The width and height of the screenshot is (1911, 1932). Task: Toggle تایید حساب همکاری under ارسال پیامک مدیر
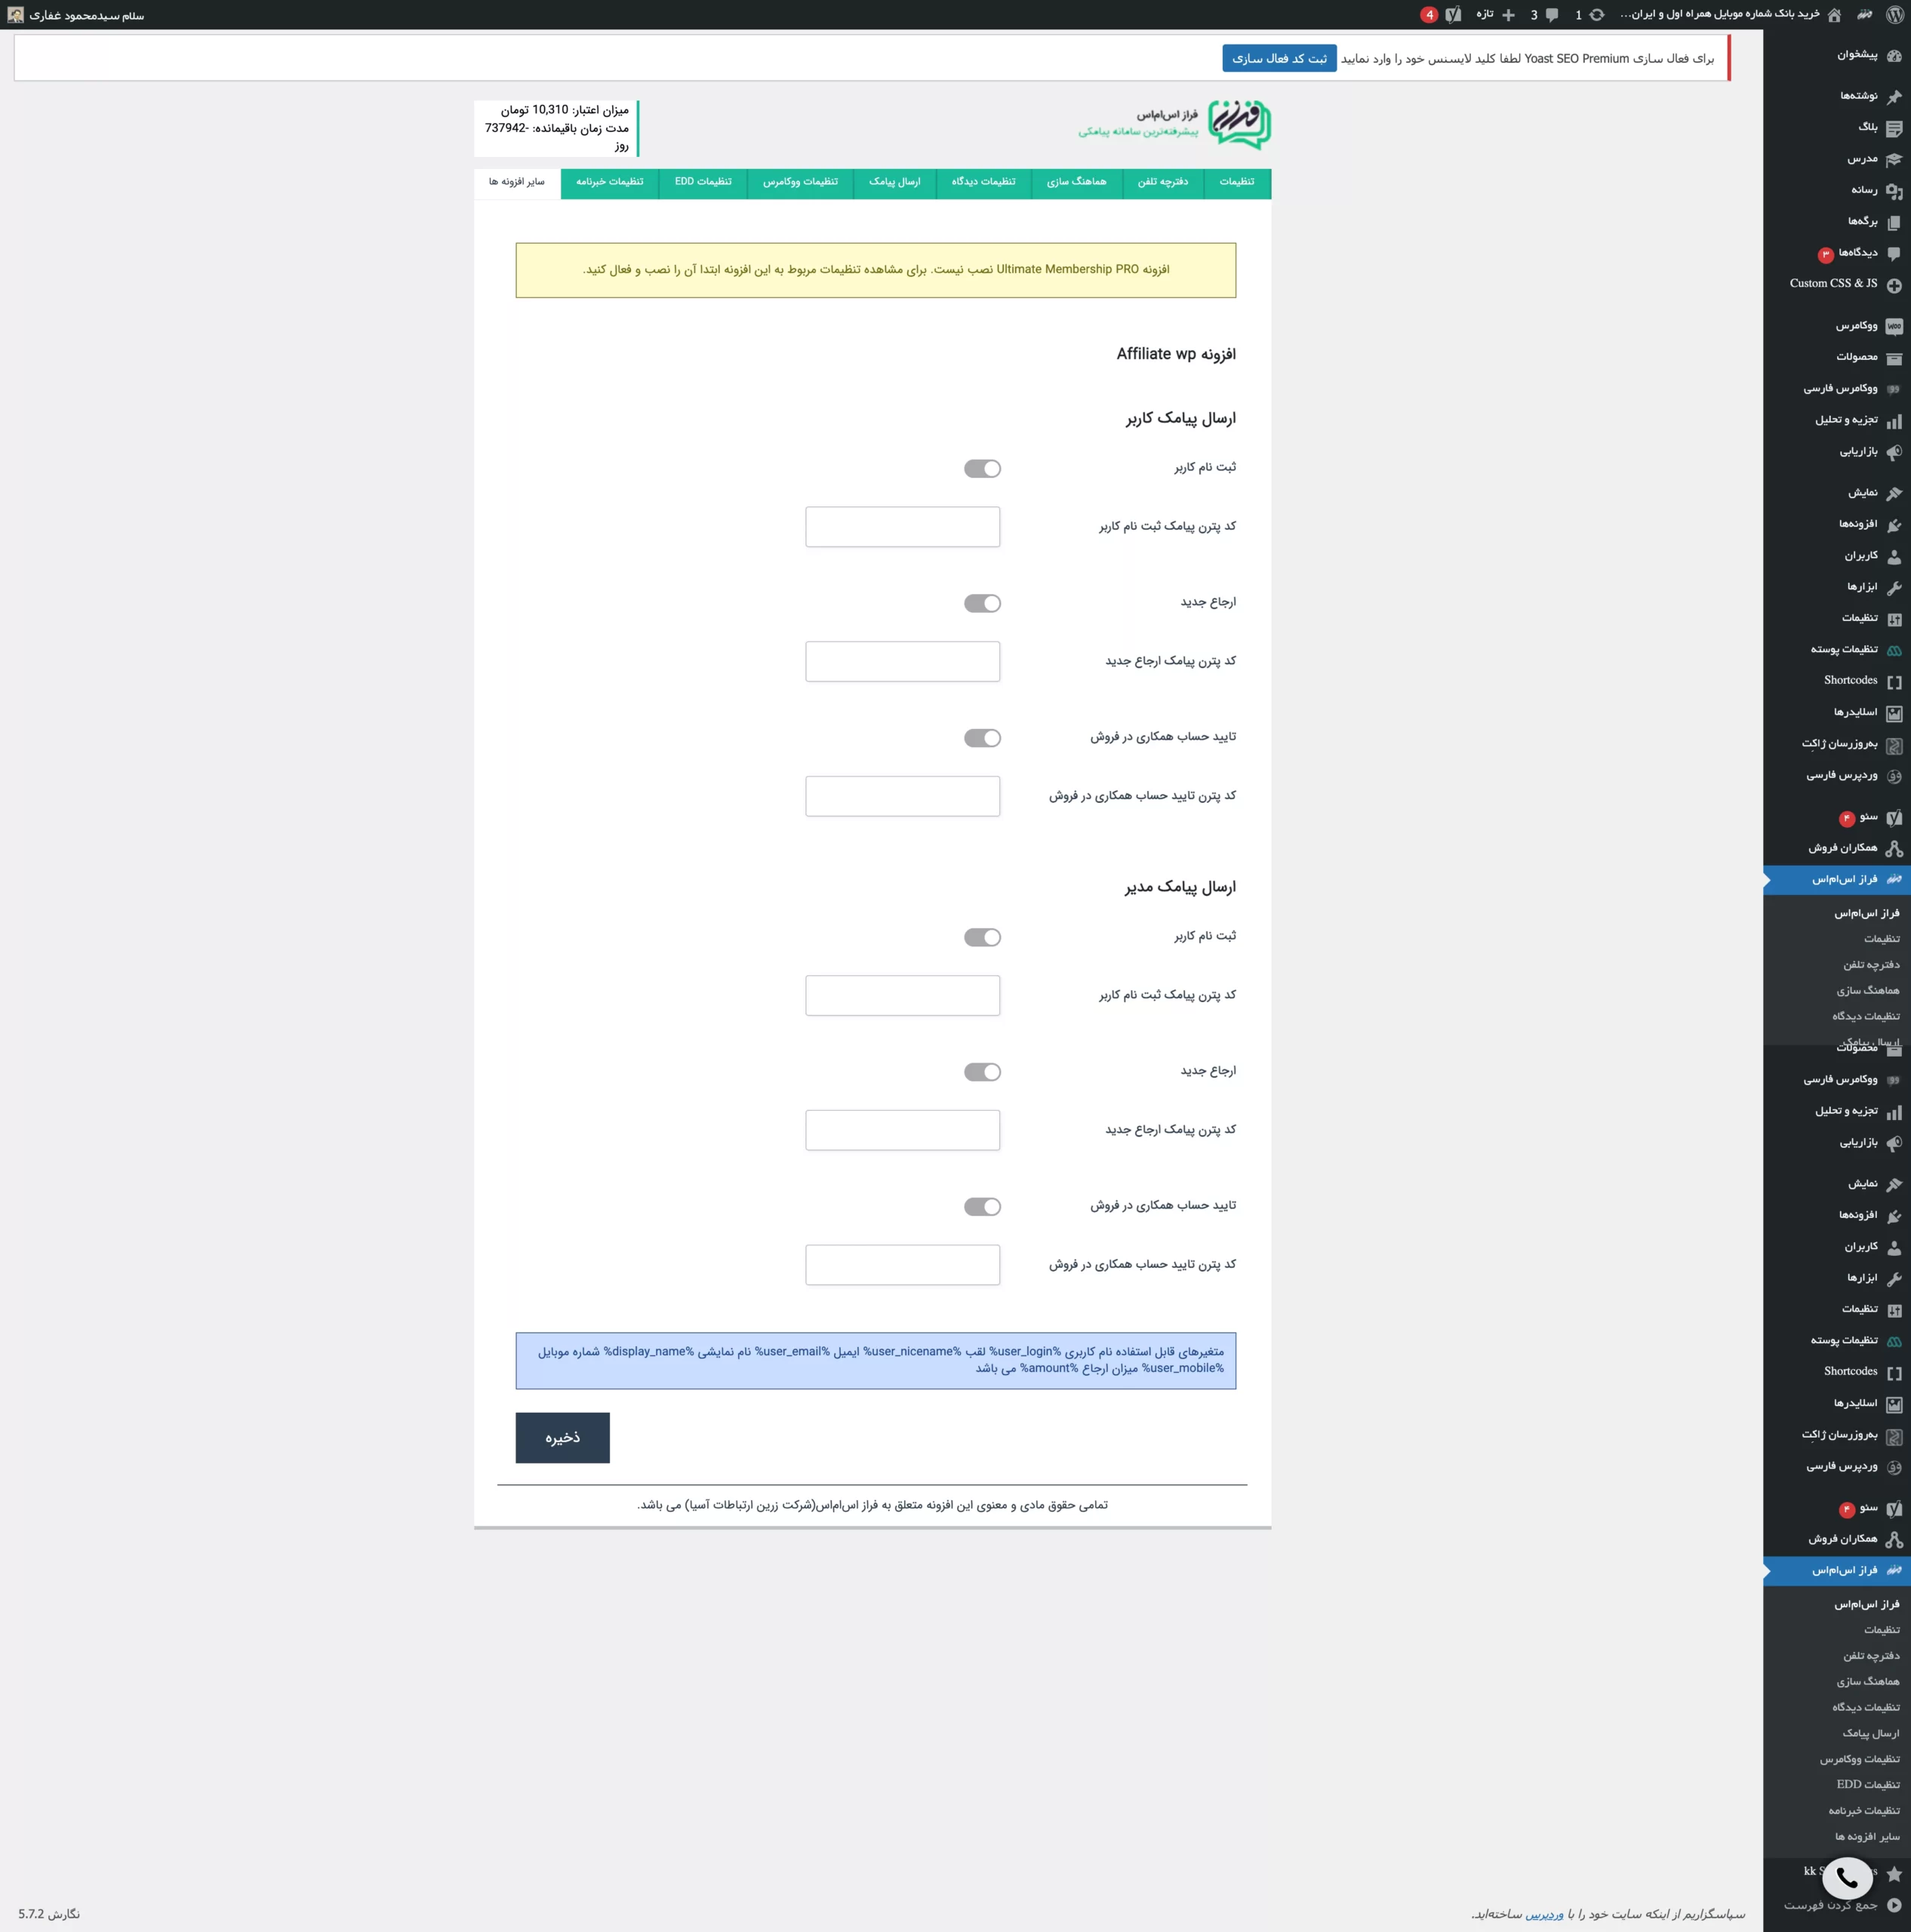point(982,1207)
